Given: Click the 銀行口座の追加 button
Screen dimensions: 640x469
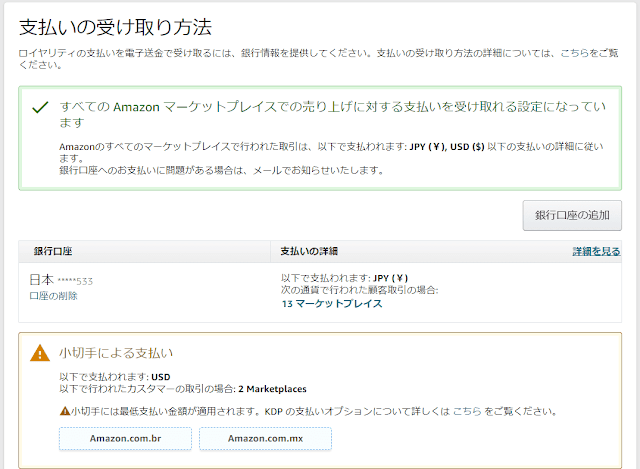Looking at the screenshot, I should tap(572, 215).
